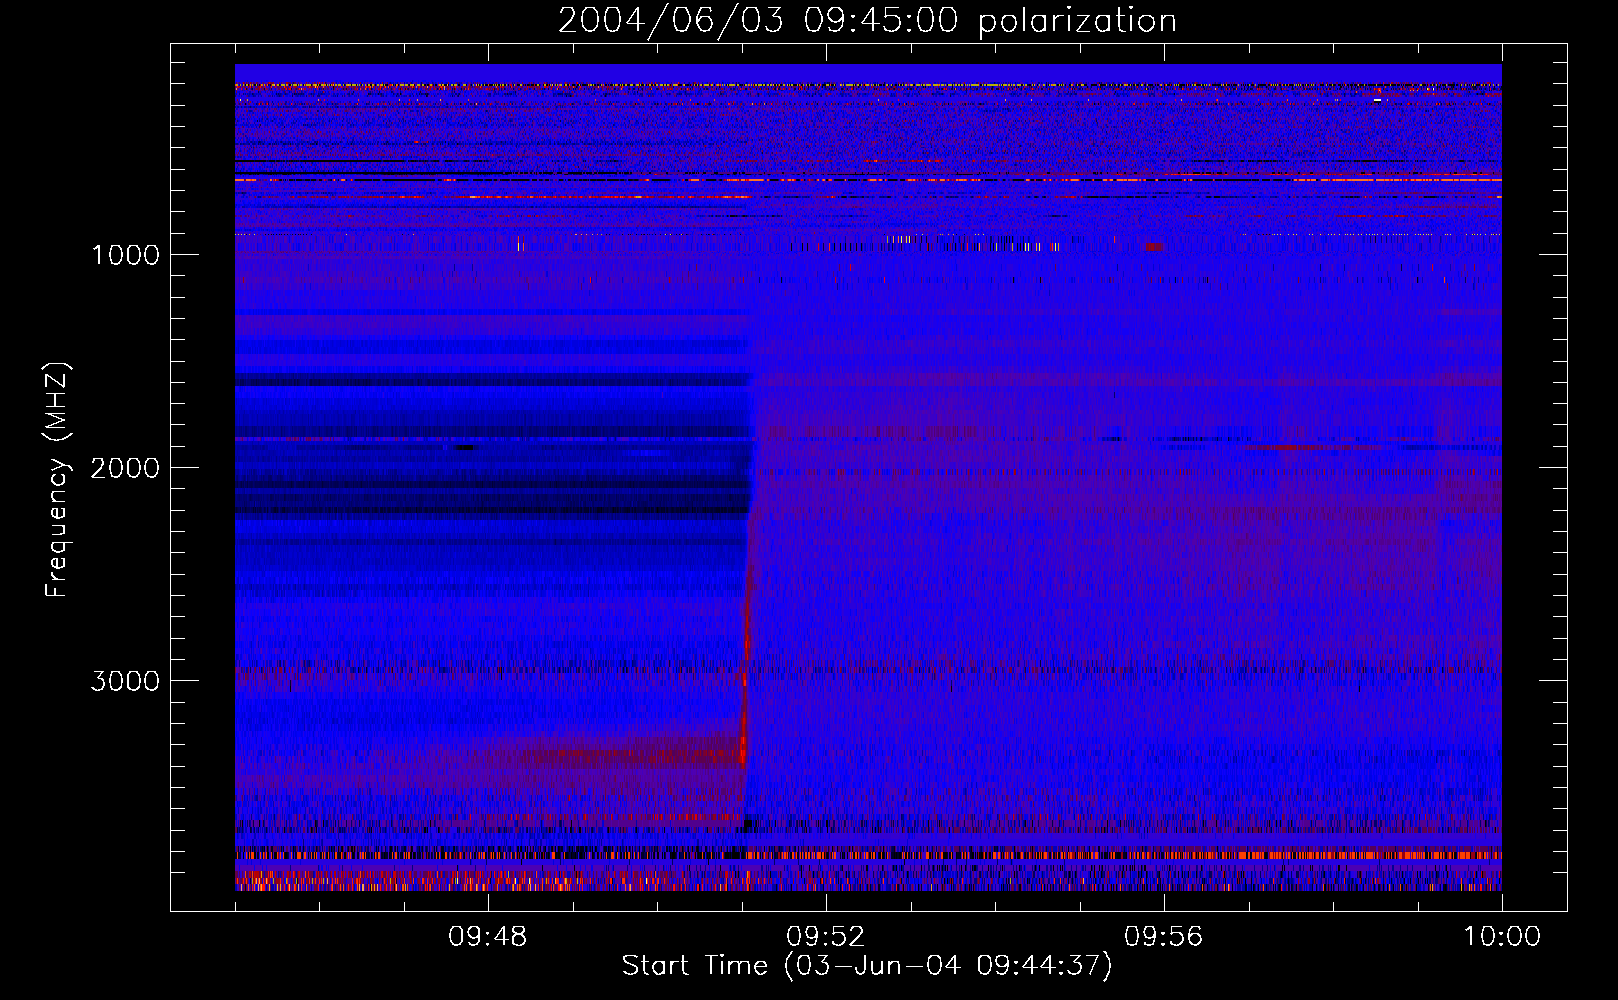Click the 'Frequency (MHZ)' axis label
Screen dimensions: 1618x1000
56,480
